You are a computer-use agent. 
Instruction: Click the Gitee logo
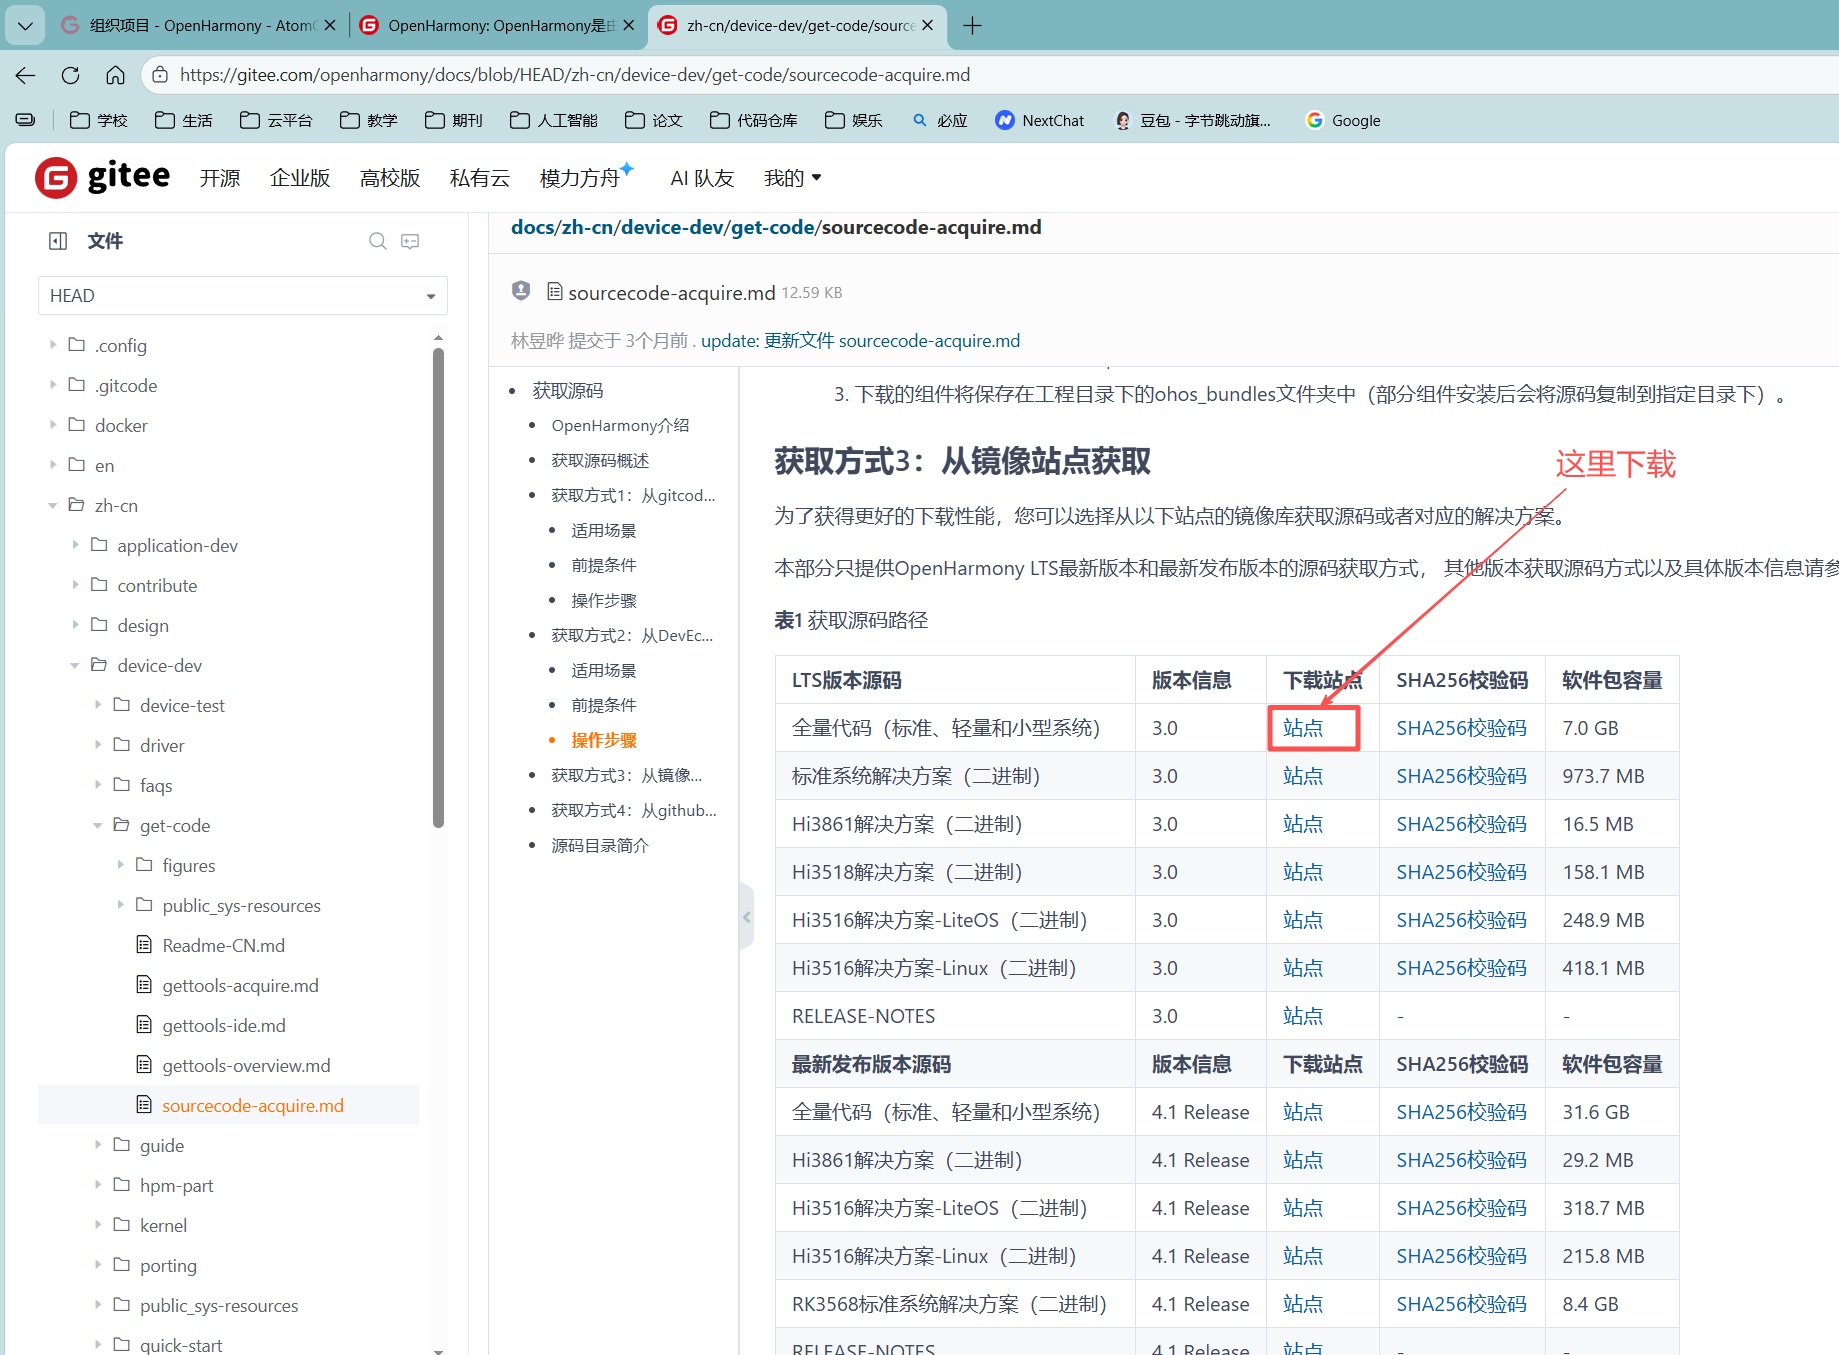(103, 177)
